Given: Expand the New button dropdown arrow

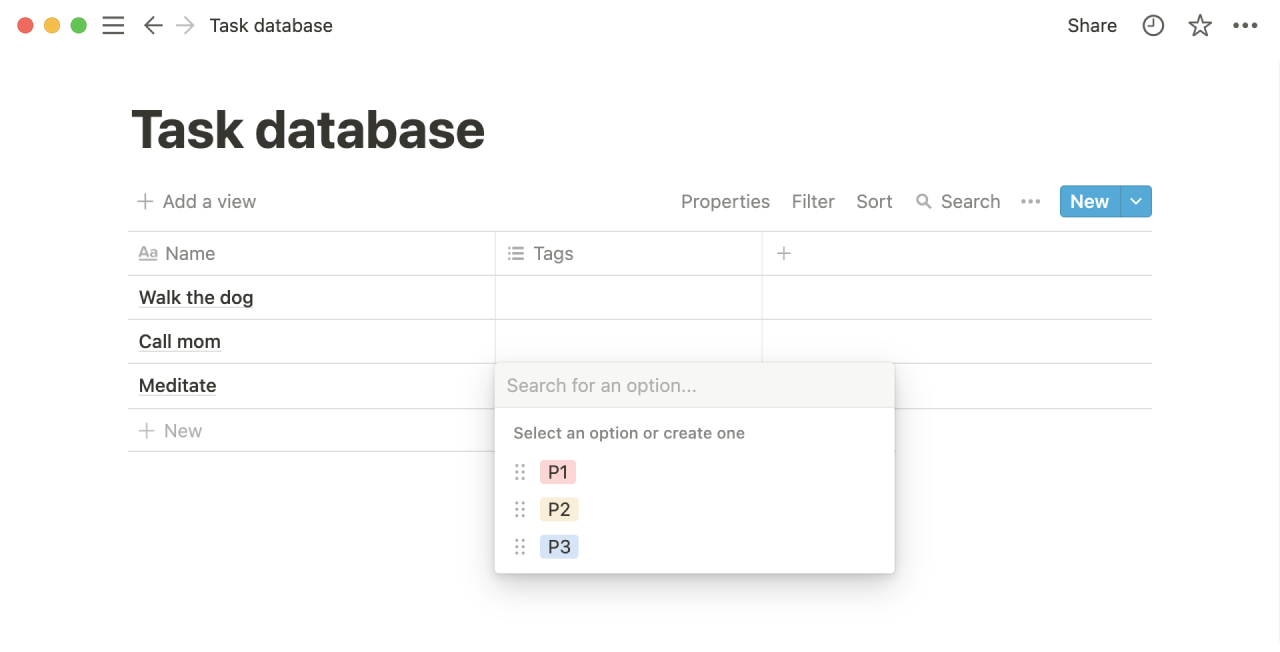Looking at the screenshot, I should tap(1136, 202).
